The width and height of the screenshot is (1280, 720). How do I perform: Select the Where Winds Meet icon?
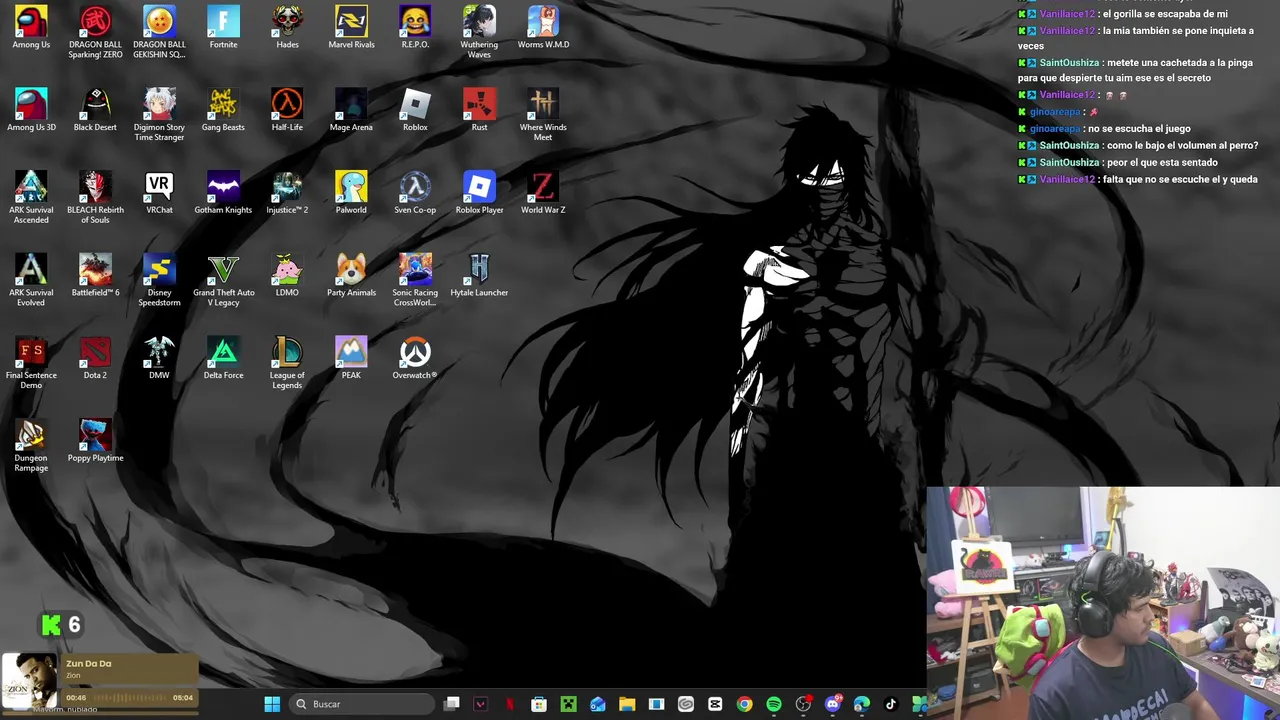click(x=543, y=115)
